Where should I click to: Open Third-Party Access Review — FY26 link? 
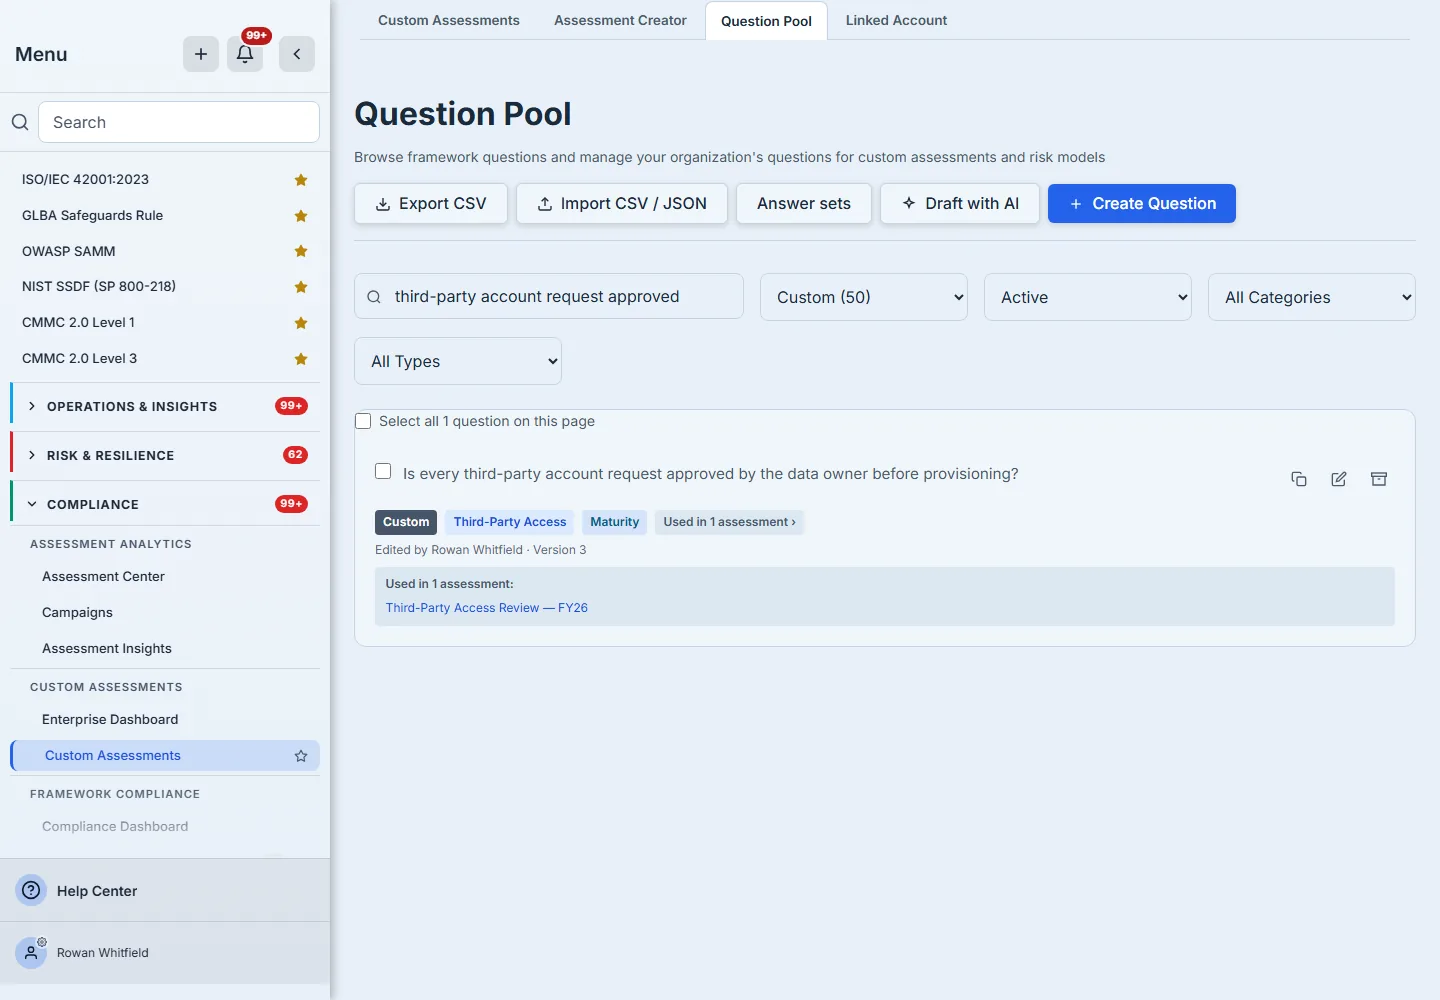click(x=487, y=608)
